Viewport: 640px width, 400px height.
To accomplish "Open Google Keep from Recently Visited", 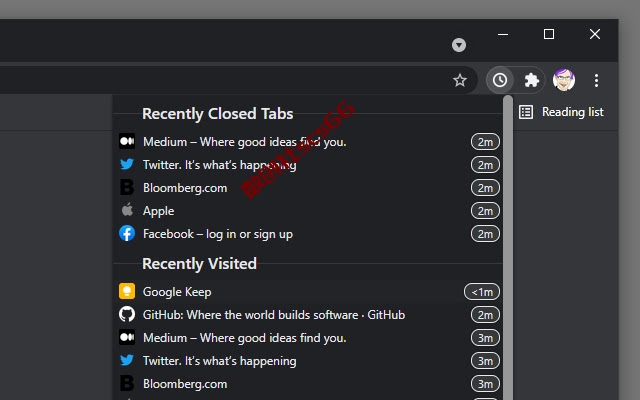I will point(309,292).
